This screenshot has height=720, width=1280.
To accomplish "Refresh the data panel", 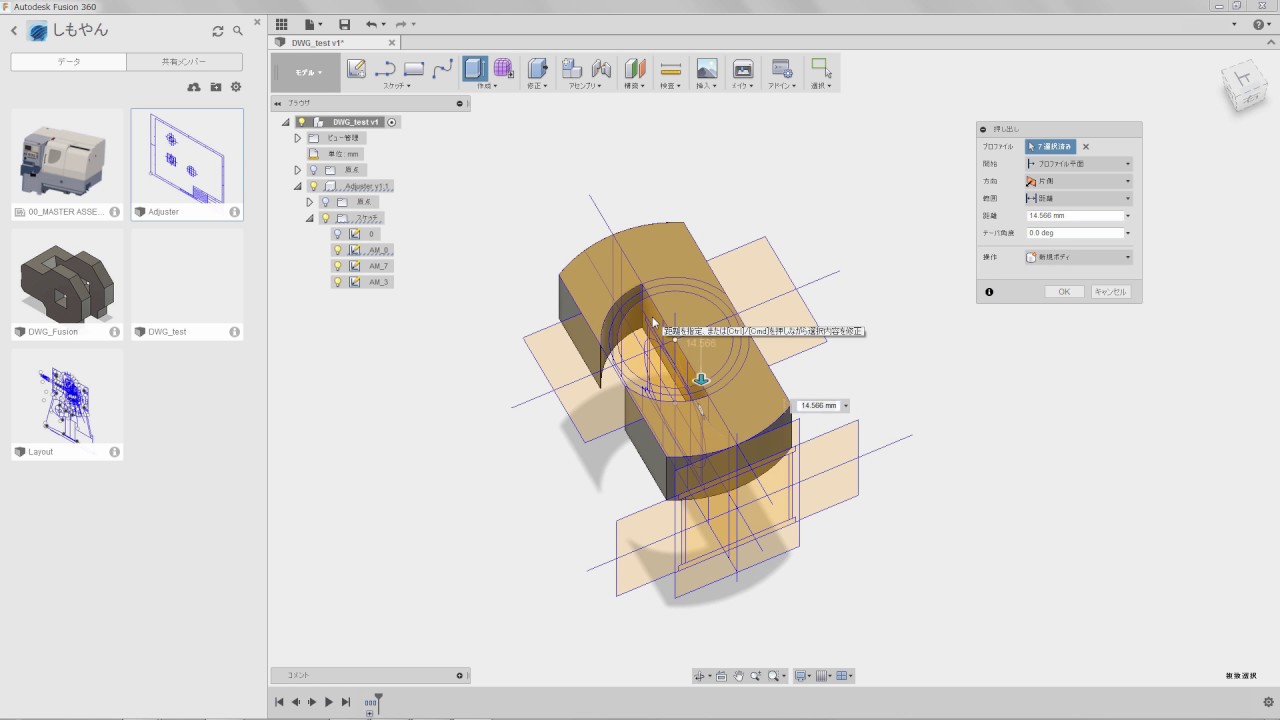I will (218, 31).
